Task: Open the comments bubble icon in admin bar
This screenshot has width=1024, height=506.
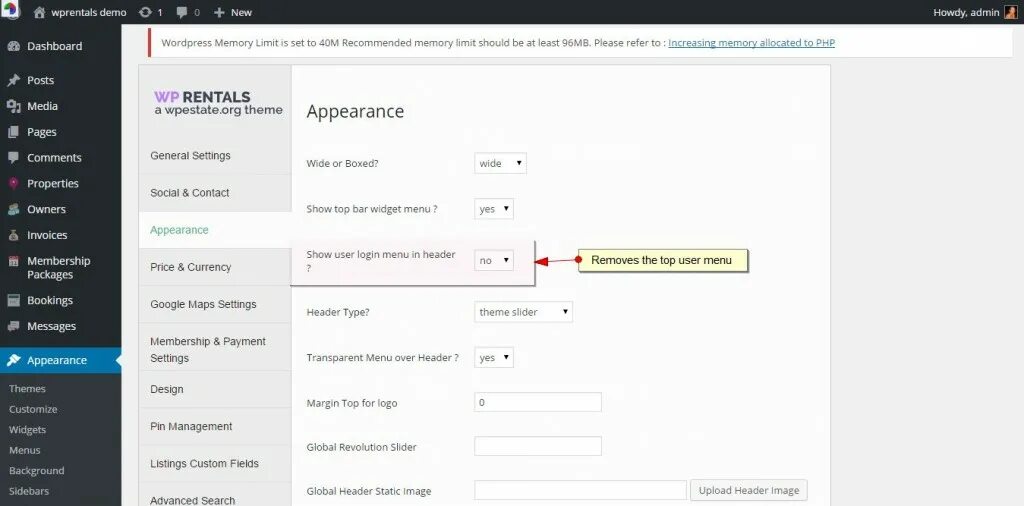Action: pyautogui.click(x=181, y=12)
